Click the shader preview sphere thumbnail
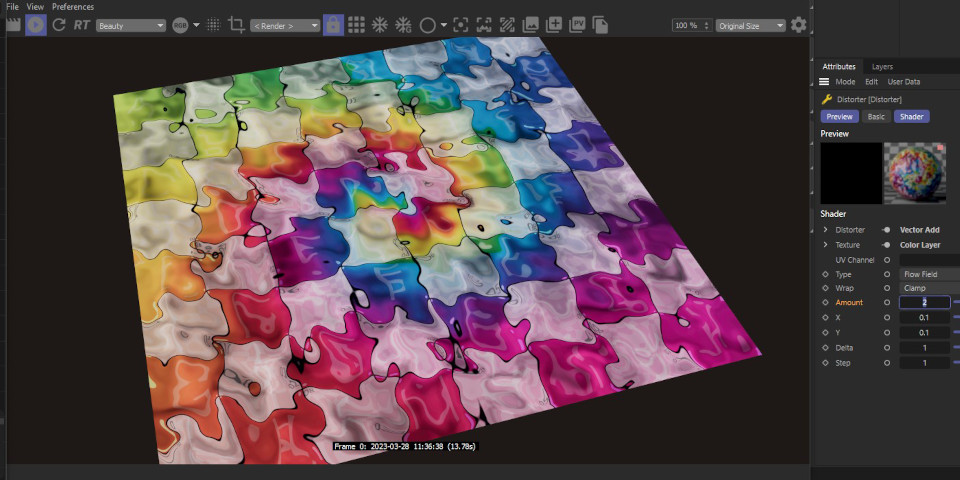 pos(914,172)
